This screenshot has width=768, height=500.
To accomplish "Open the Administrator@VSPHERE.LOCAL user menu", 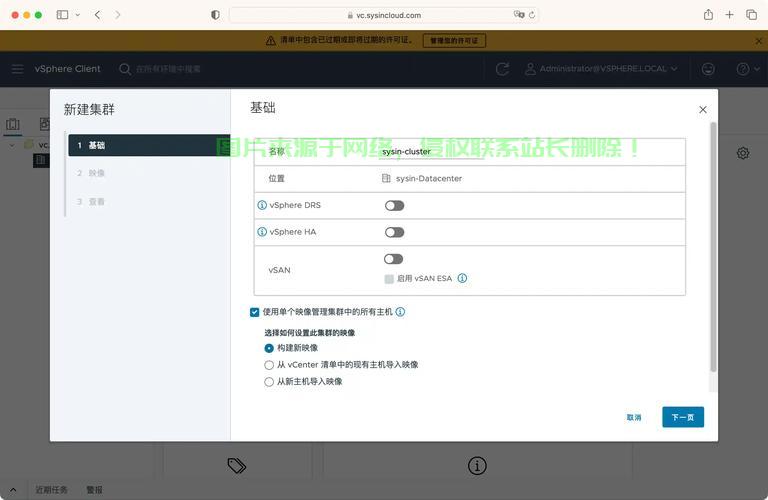I will pos(601,69).
